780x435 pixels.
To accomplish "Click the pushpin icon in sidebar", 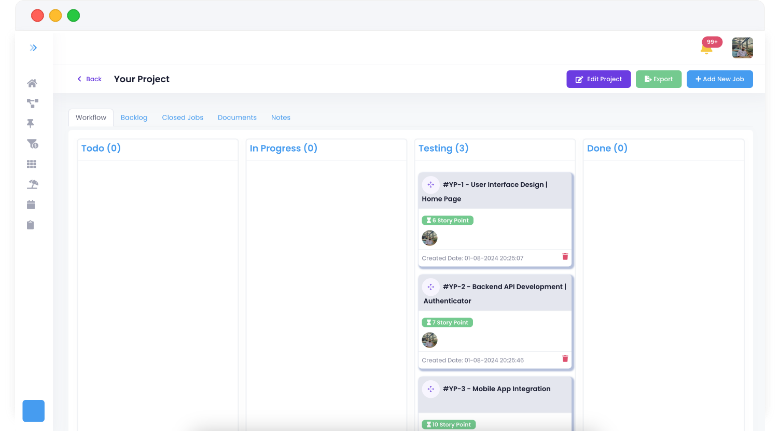I will [x=32, y=123].
